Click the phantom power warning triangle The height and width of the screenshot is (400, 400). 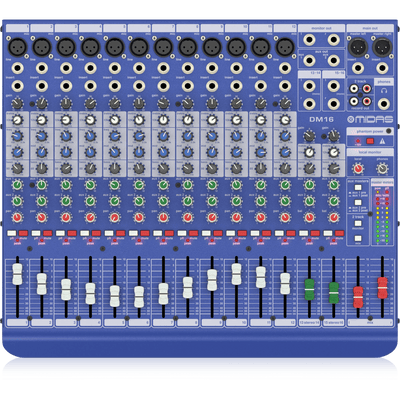pos(382,141)
